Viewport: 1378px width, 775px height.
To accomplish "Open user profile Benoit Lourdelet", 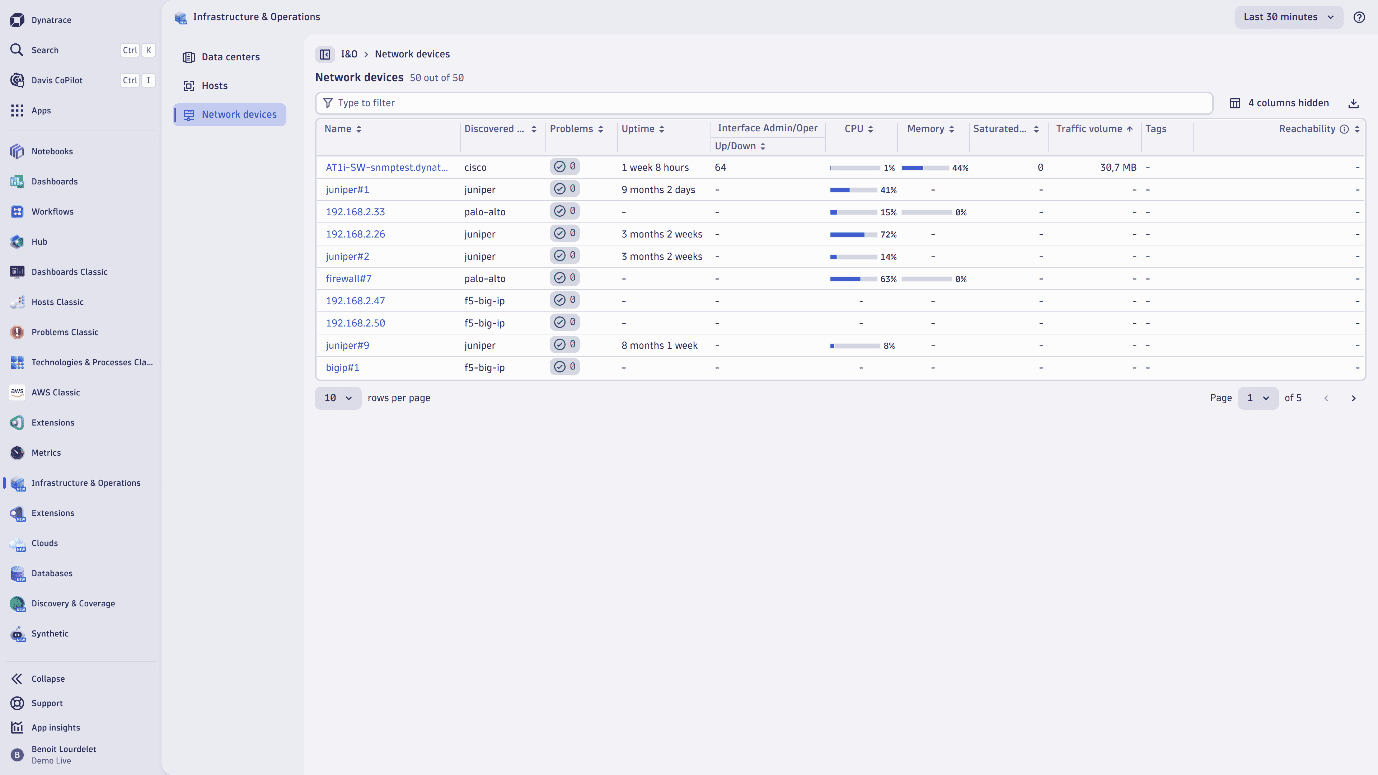I will (x=63, y=754).
